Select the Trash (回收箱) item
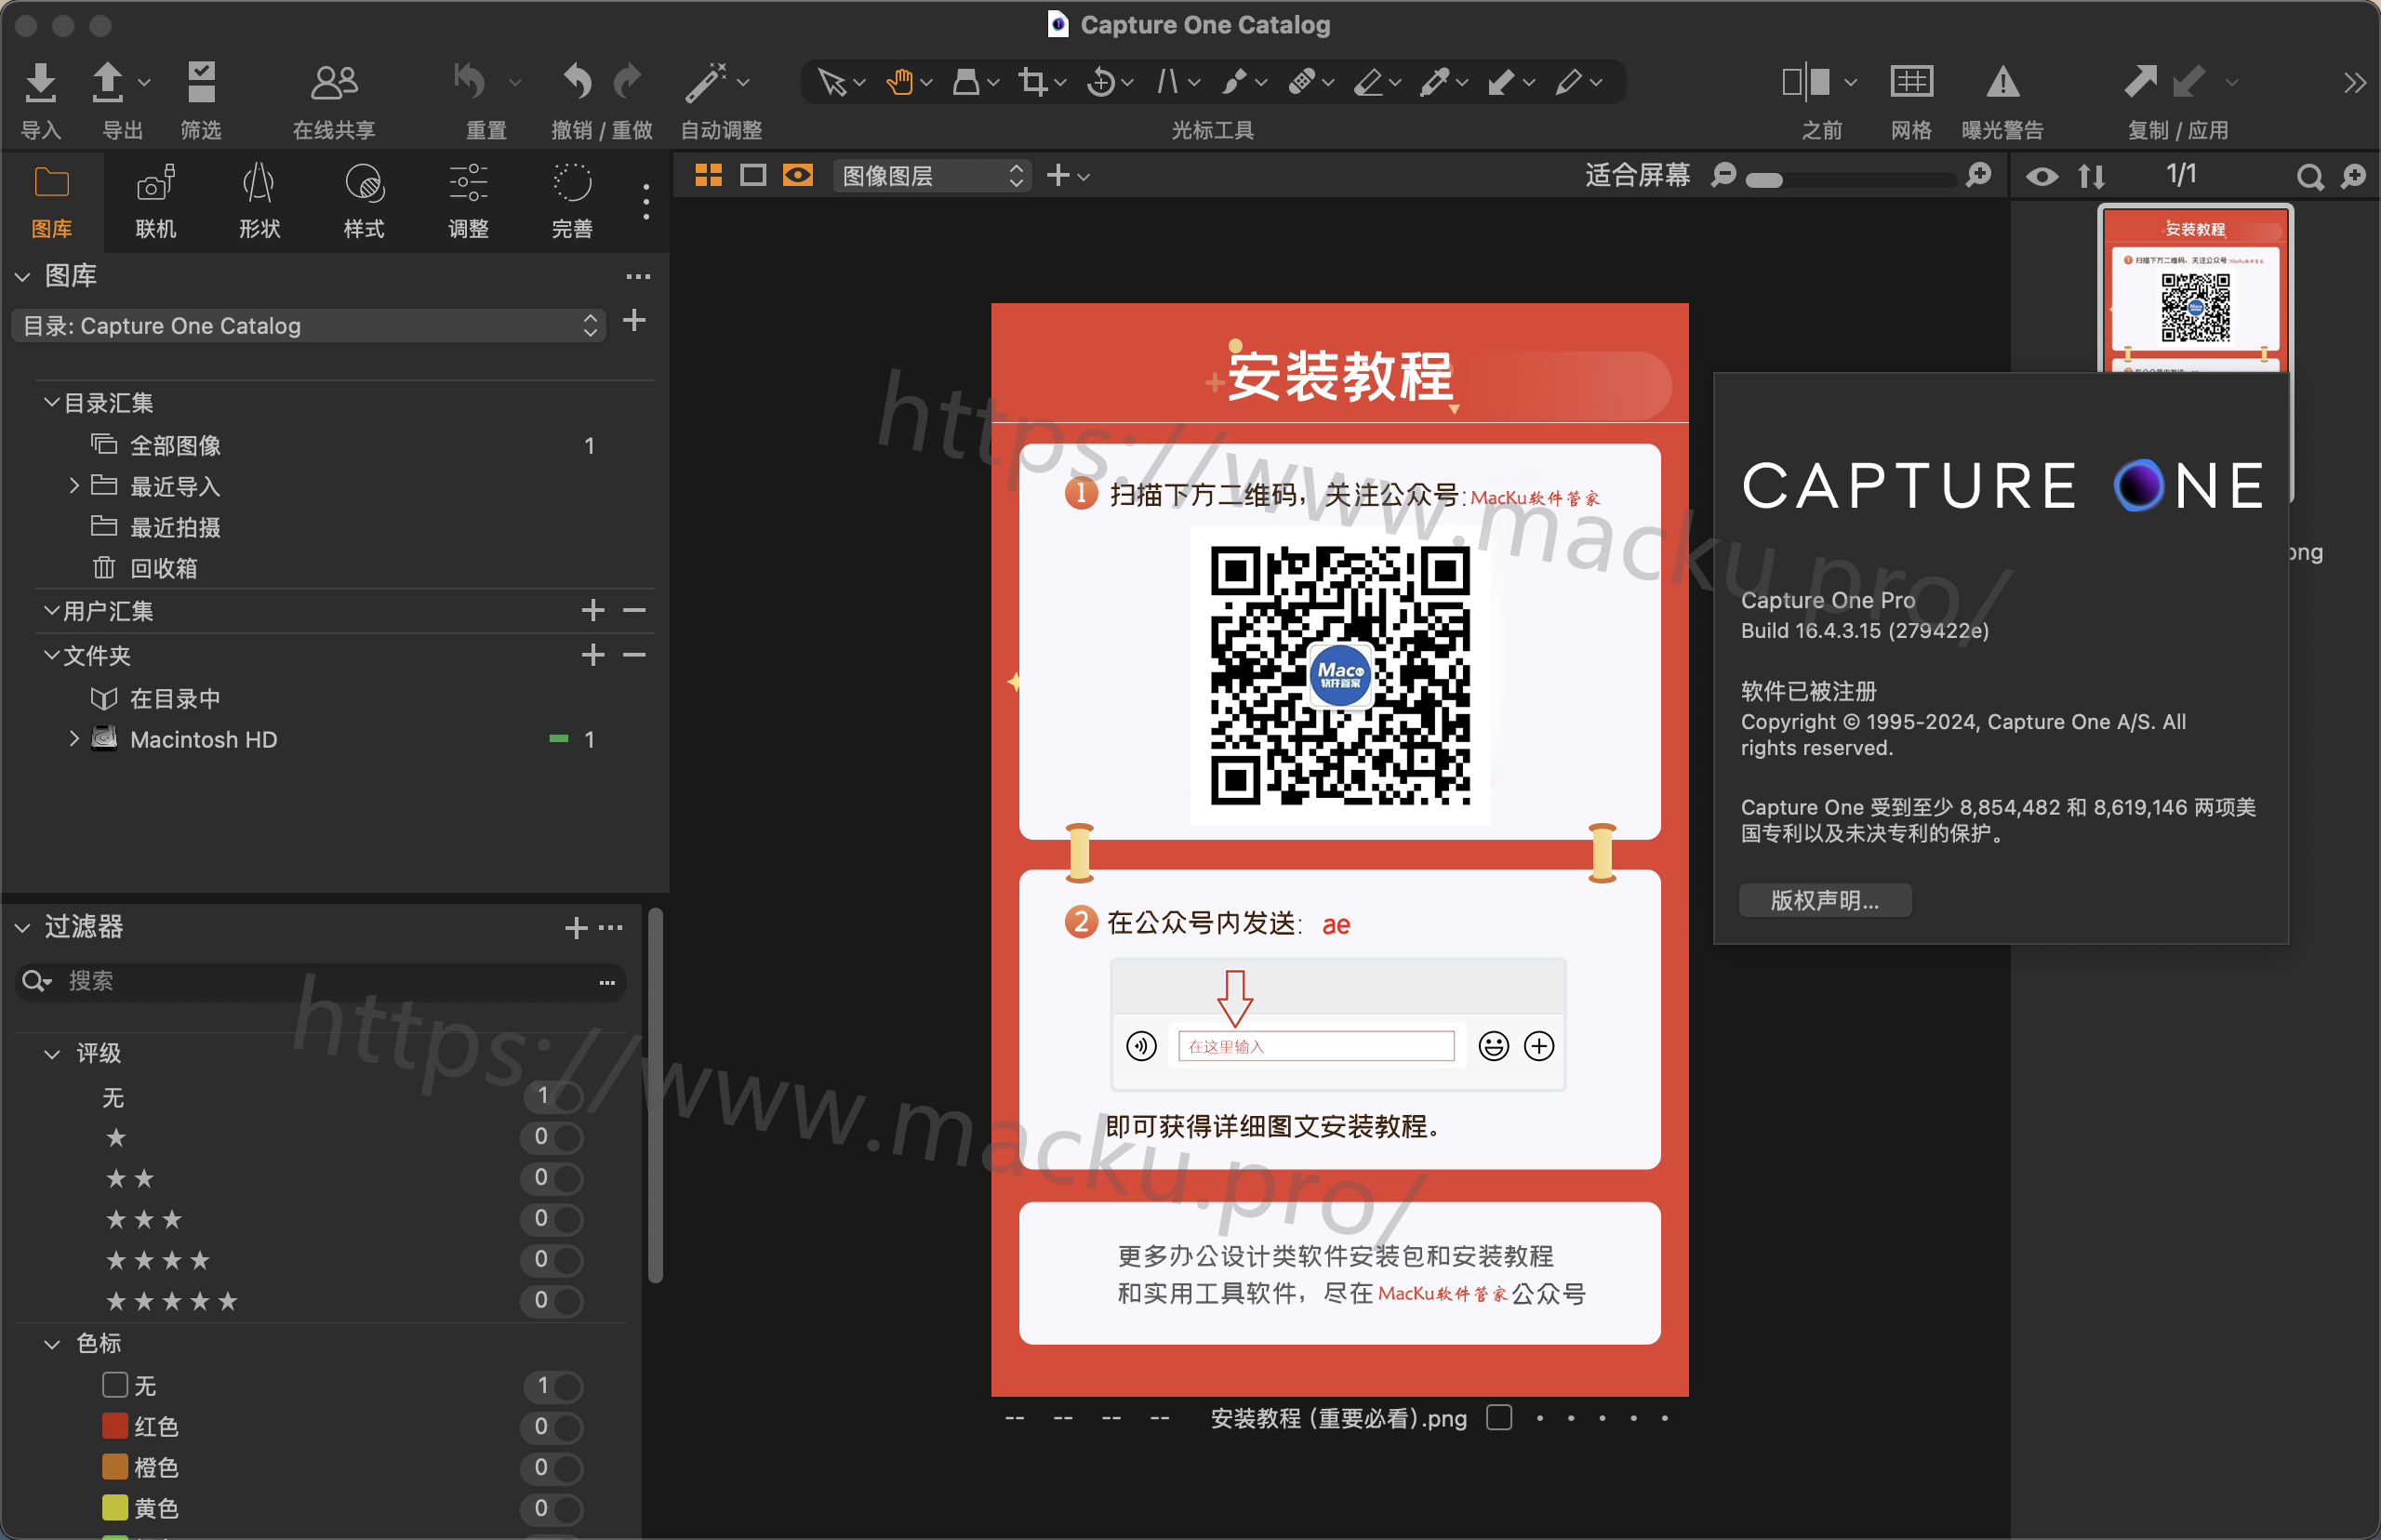This screenshot has height=1540, width=2381. [x=164, y=568]
